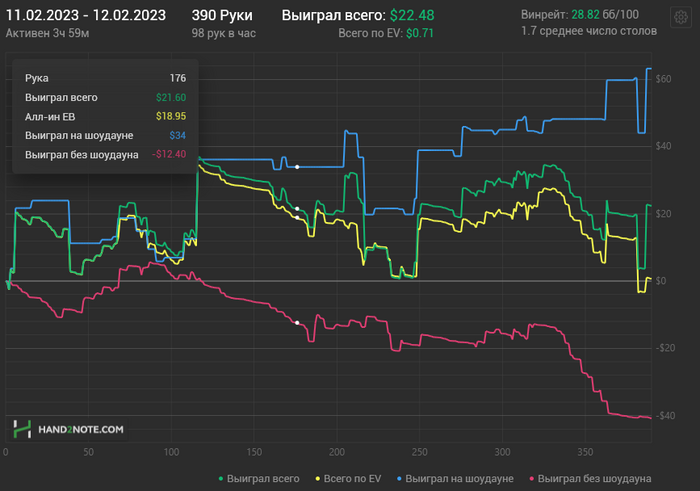Click the tooltip showdown value $34
Screen dimensions: 700x491
coord(178,135)
